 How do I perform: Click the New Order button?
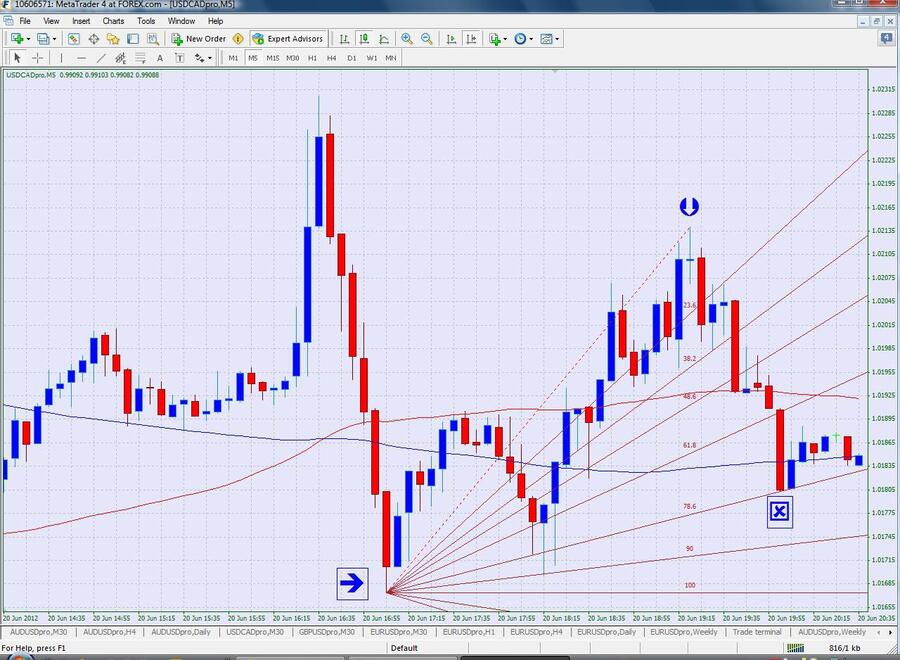click(198, 39)
